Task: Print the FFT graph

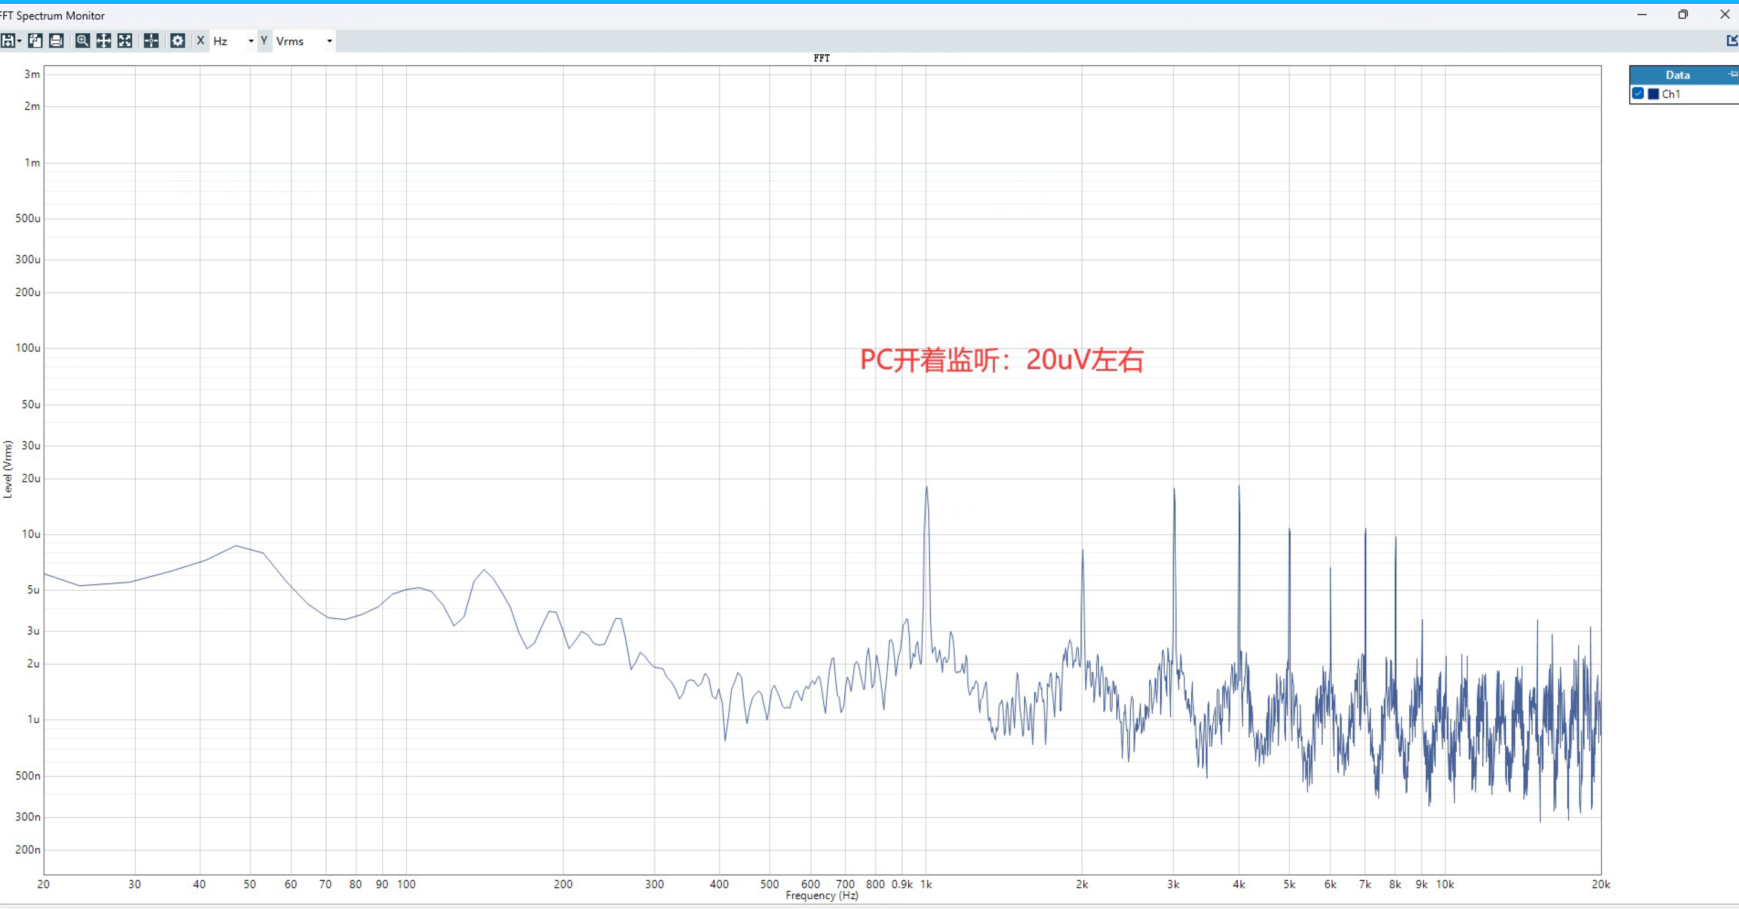Action: tap(56, 41)
